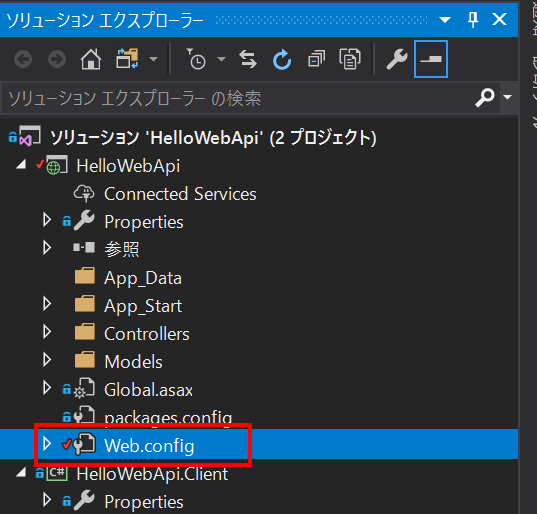Click the Controllers folder icon
Image resolution: width=537 pixels, height=514 pixels.
point(85,331)
